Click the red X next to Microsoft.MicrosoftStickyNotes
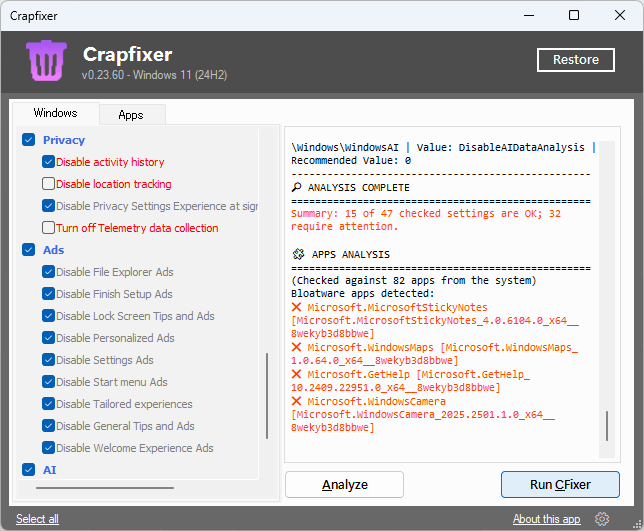The image size is (644, 531). 296,307
